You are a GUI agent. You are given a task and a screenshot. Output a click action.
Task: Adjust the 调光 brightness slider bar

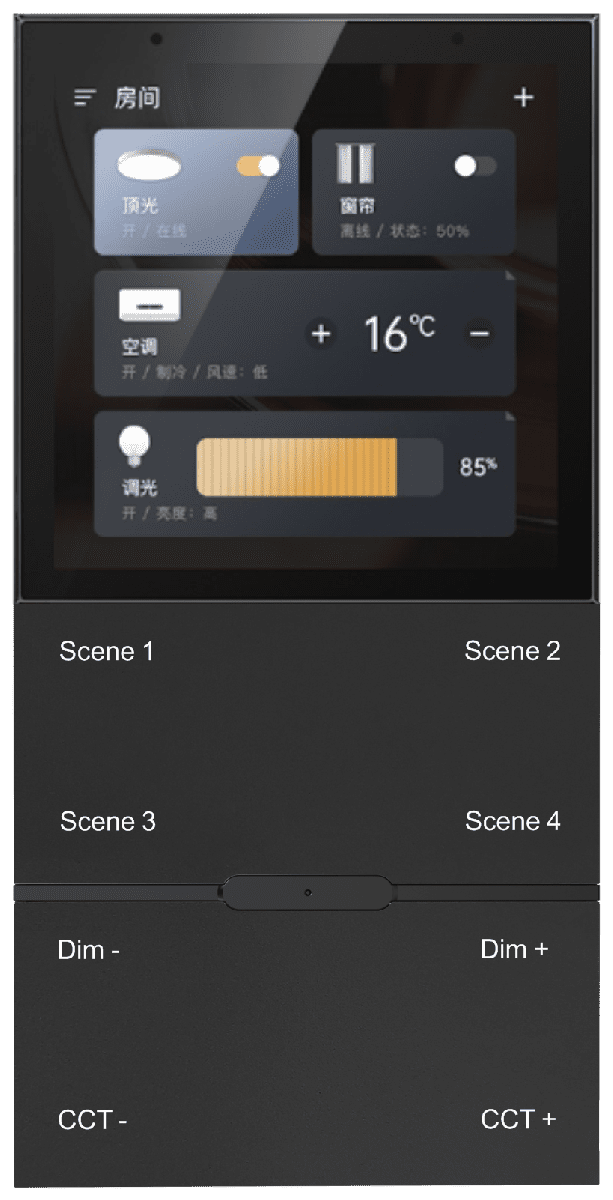click(319, 467)
